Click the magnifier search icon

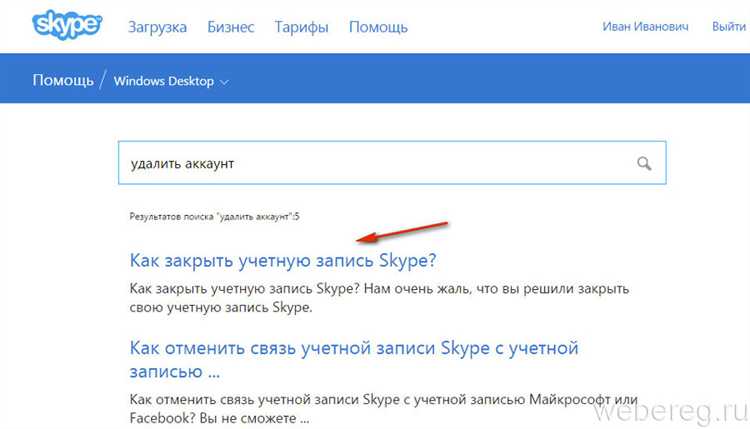[644, 164]
